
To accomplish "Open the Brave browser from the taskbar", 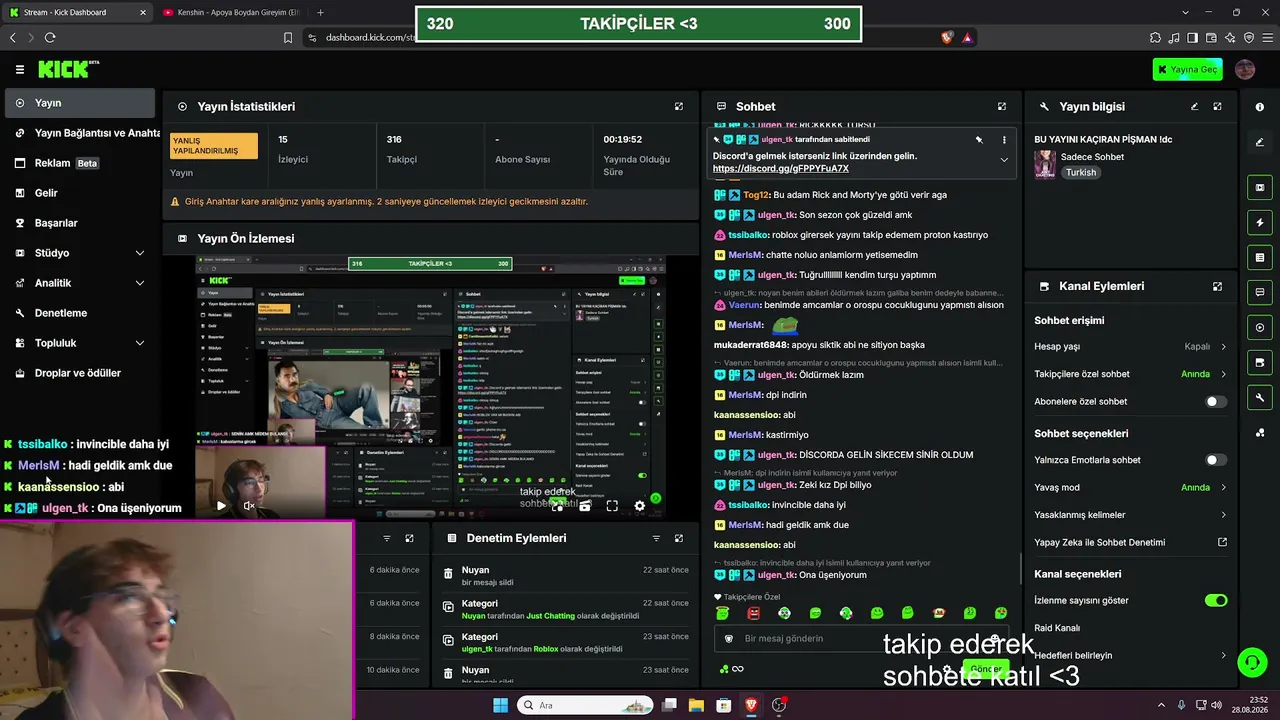I will click(x=750, y=705).
